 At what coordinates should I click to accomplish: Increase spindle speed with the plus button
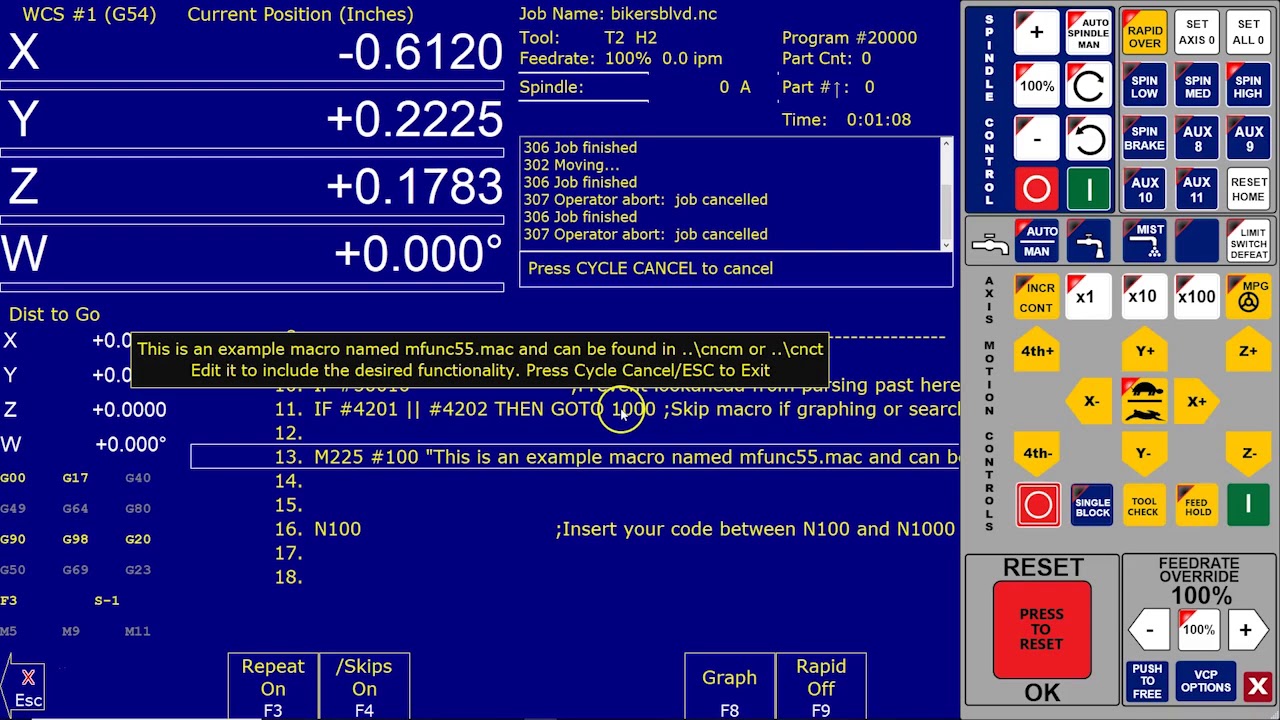pos(1037,33)
